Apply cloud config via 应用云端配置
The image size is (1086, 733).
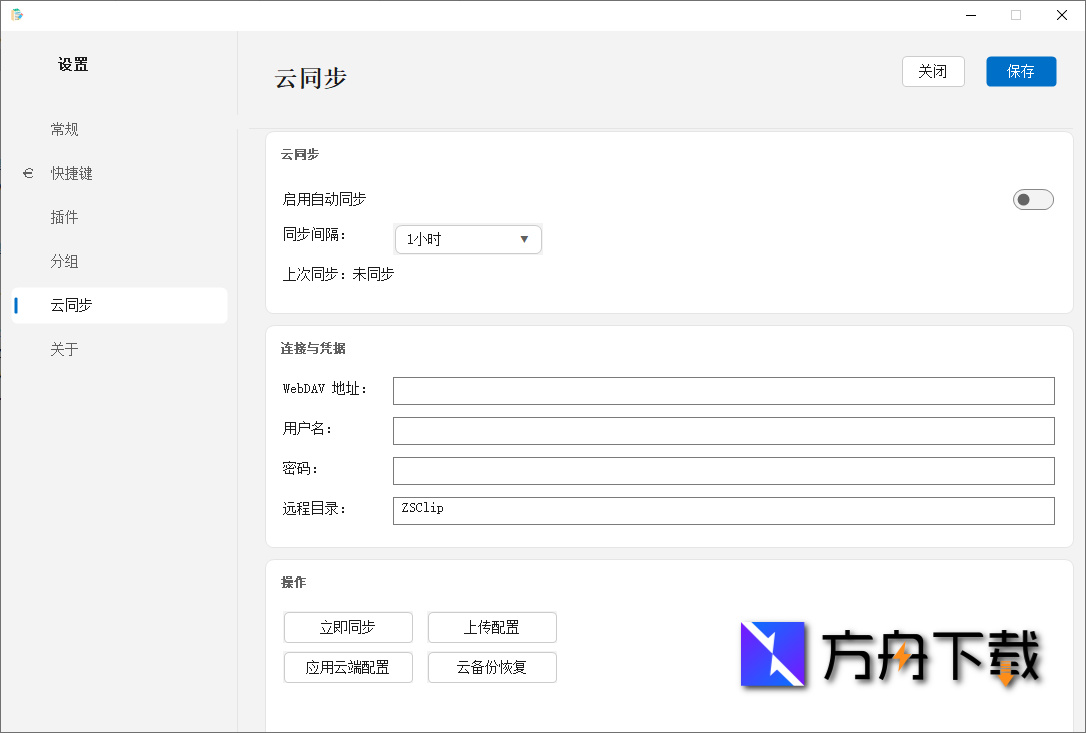[x=348, y=667]
